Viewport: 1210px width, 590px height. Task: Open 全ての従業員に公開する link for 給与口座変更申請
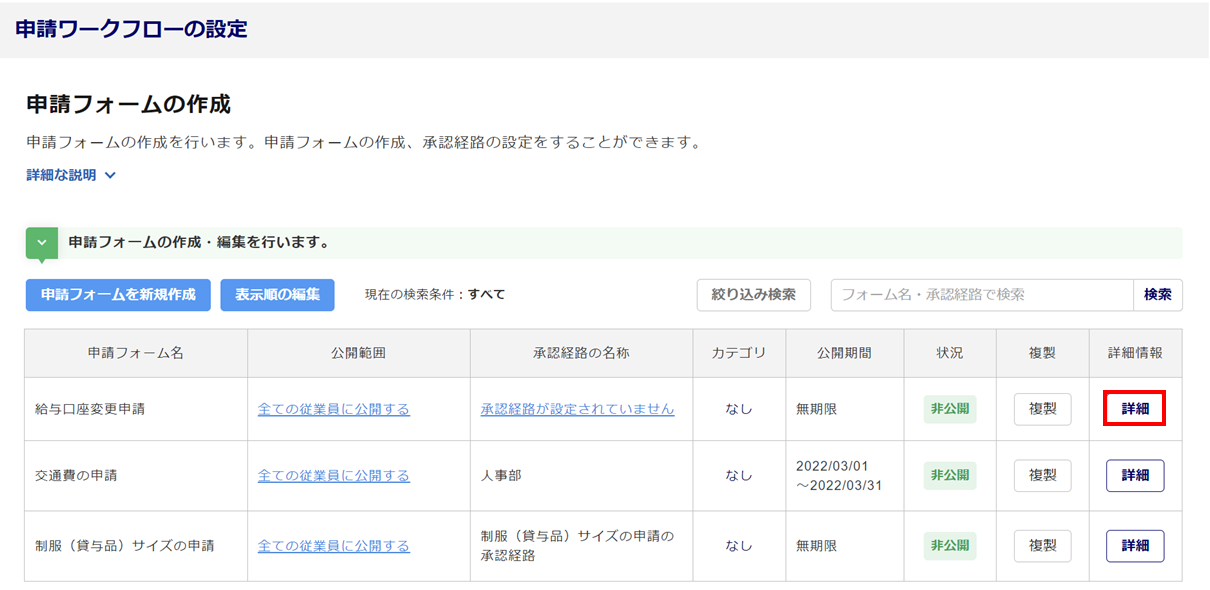tap(334, 409)
